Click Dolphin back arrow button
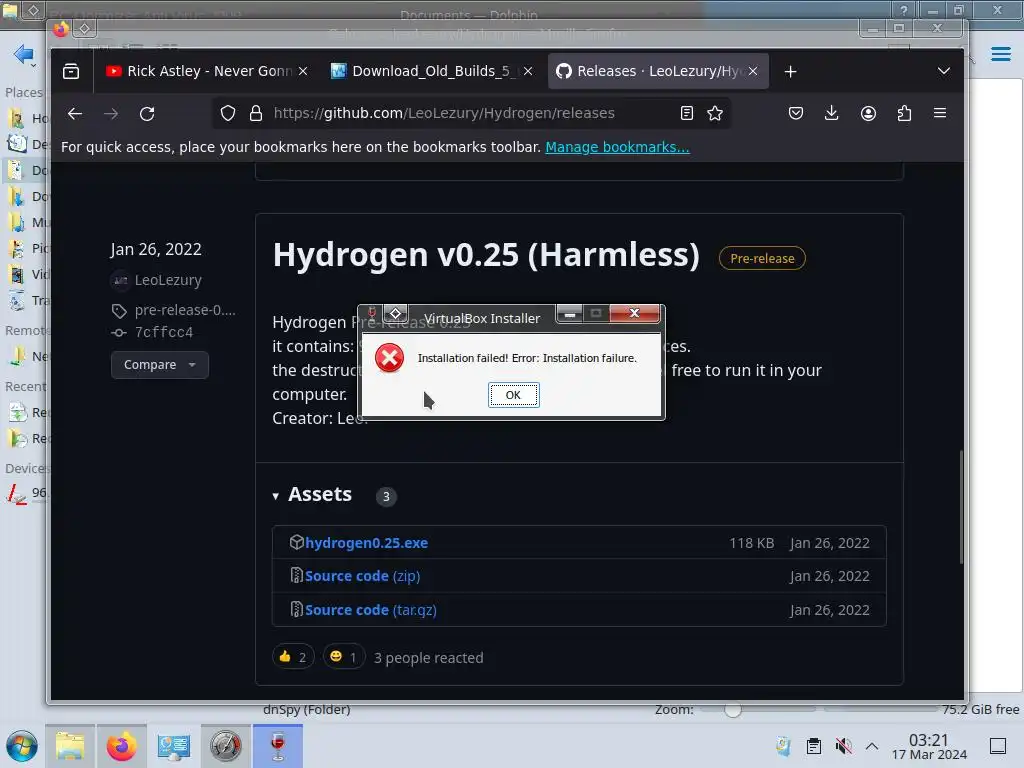This screenshot has height=768, width=1024. coord(22,54)
